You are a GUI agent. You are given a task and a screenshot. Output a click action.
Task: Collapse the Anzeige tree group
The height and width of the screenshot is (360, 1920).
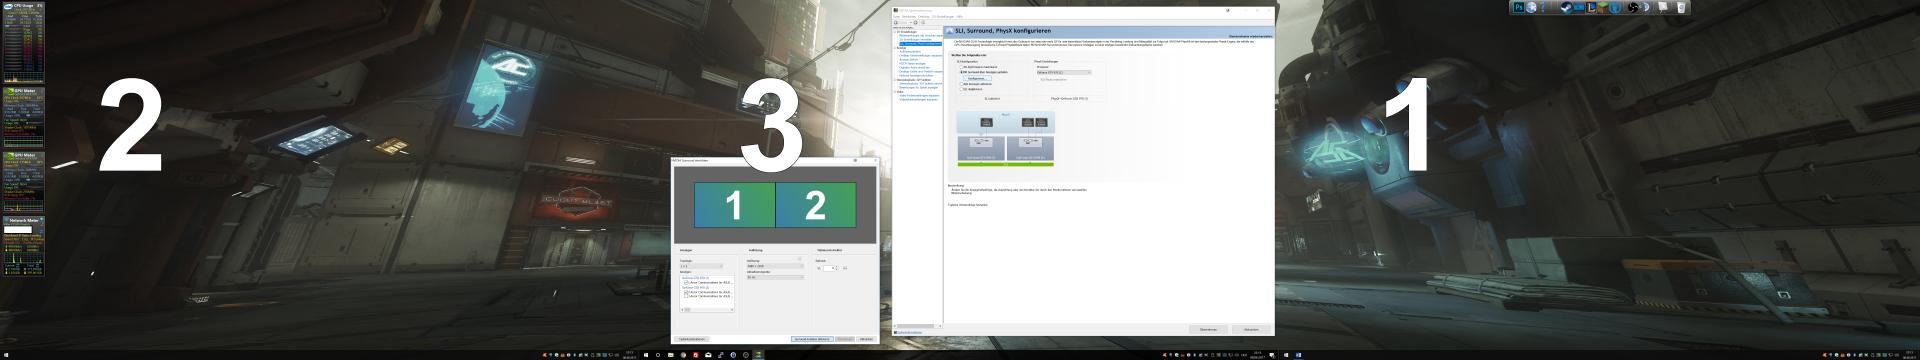[x=896, y=47]
